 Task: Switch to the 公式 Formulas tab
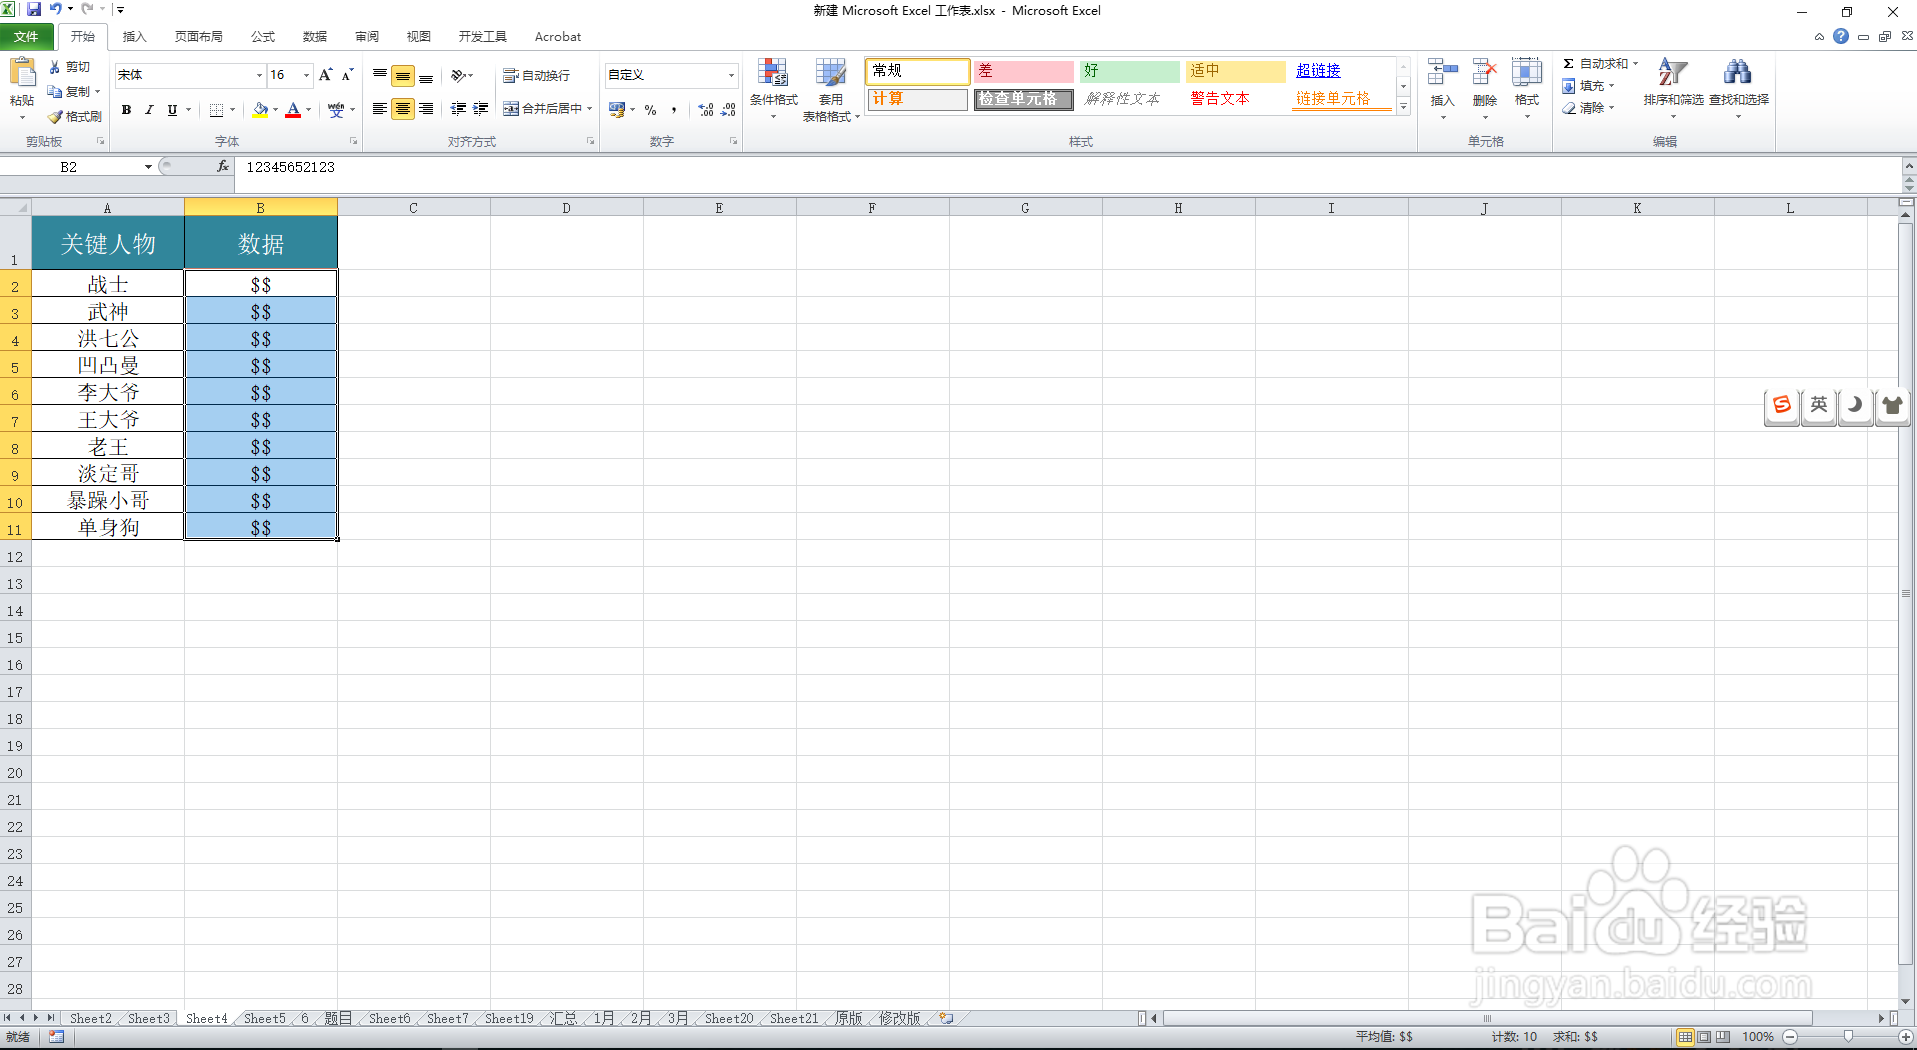pyautogui.click(x=263, y=37)
